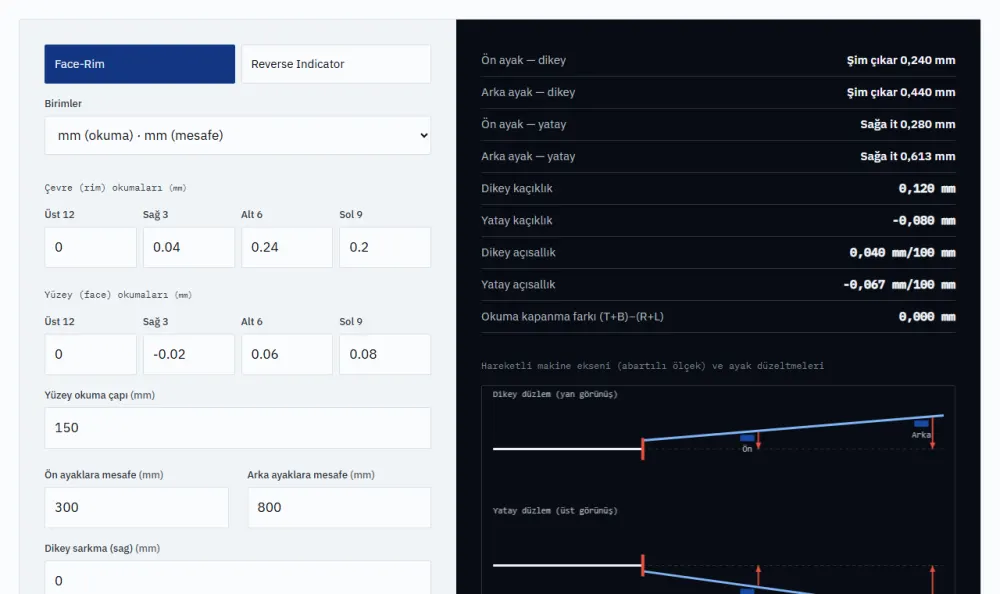Click the rim Alt 6 field with 0.24

coord(287,248)
